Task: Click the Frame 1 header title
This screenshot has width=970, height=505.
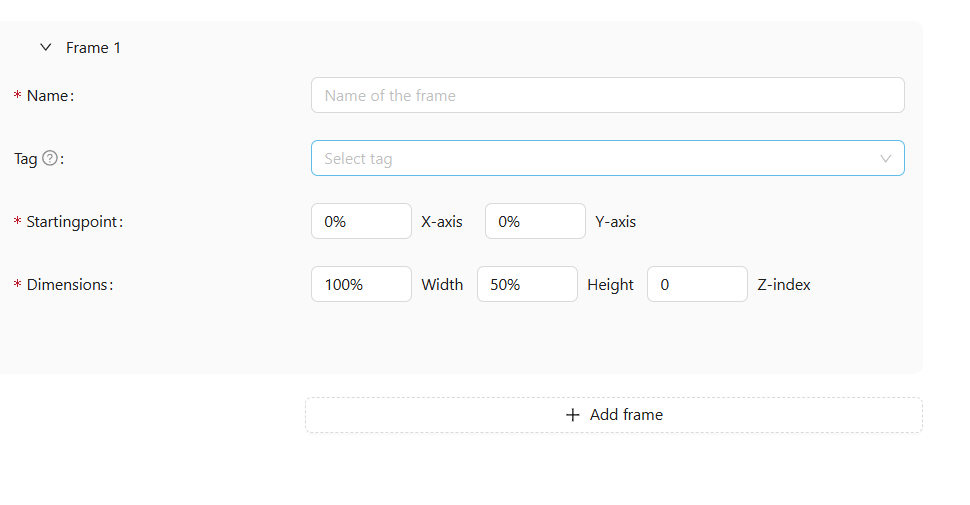Action: 93,47
